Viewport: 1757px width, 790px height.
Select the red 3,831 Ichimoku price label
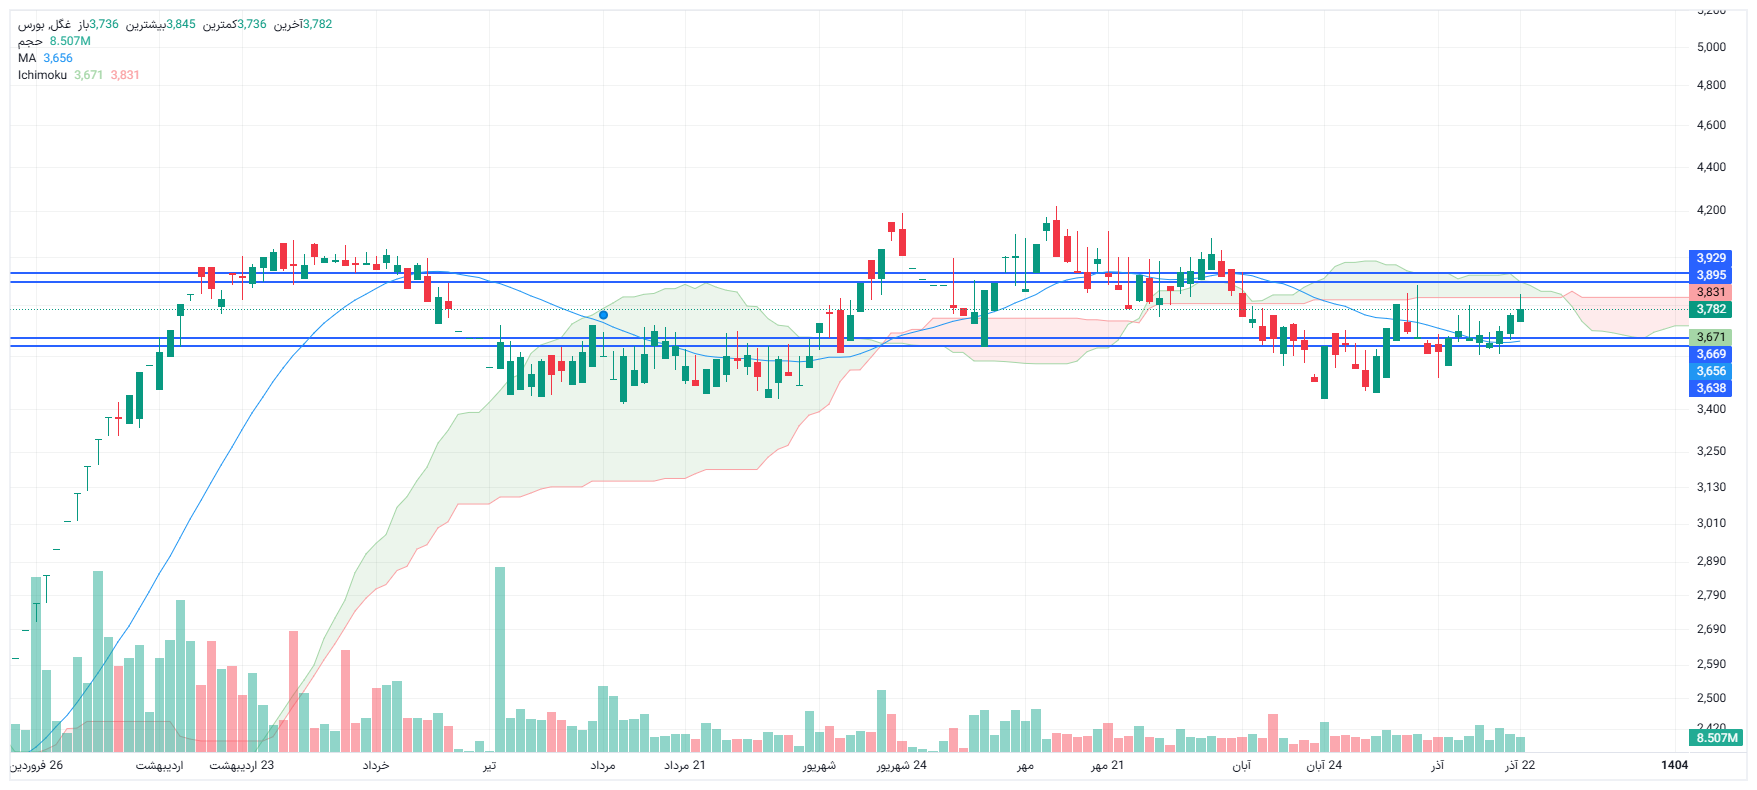click(x=1711, y=292)
